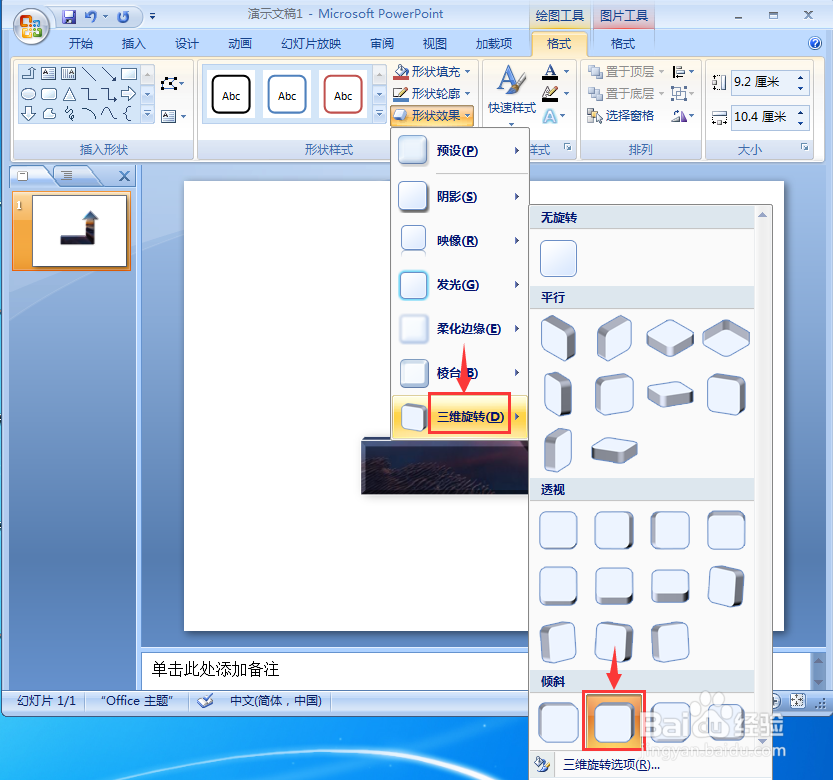Select the highlighted second oblique rotation preset
This screenshot has height=780, width=833.
[x=614, y=721]
